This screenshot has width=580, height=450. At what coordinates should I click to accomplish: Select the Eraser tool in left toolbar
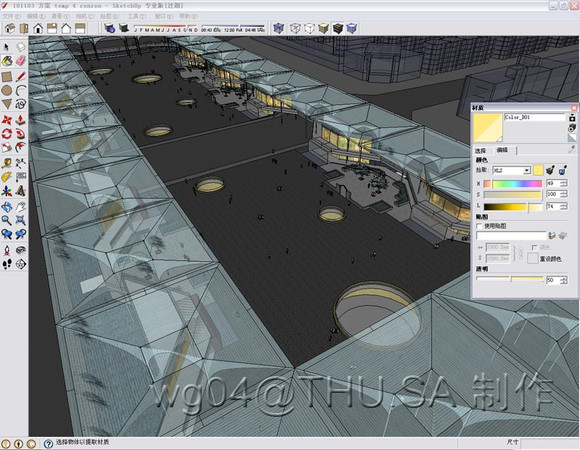(x=21, y=60)
